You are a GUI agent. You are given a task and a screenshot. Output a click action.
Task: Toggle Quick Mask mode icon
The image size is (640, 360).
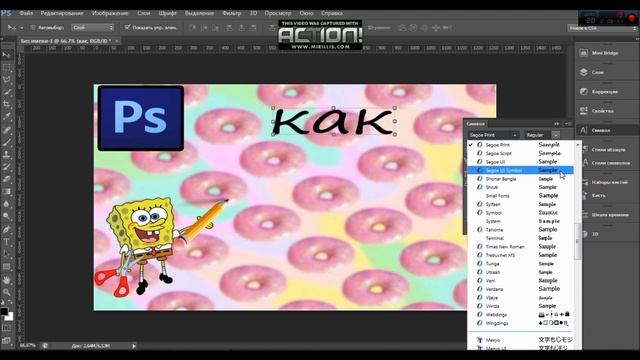pos(7,328)
